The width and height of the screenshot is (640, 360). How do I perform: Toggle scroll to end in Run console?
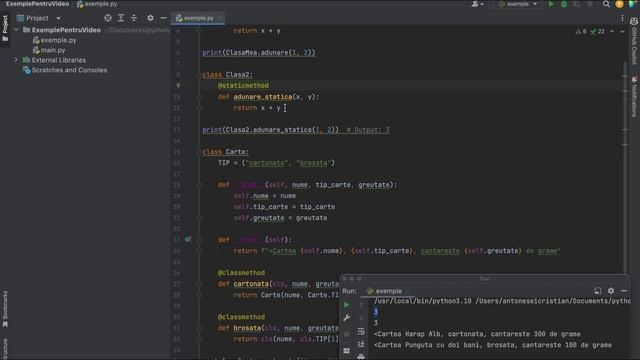coord(361,344)
